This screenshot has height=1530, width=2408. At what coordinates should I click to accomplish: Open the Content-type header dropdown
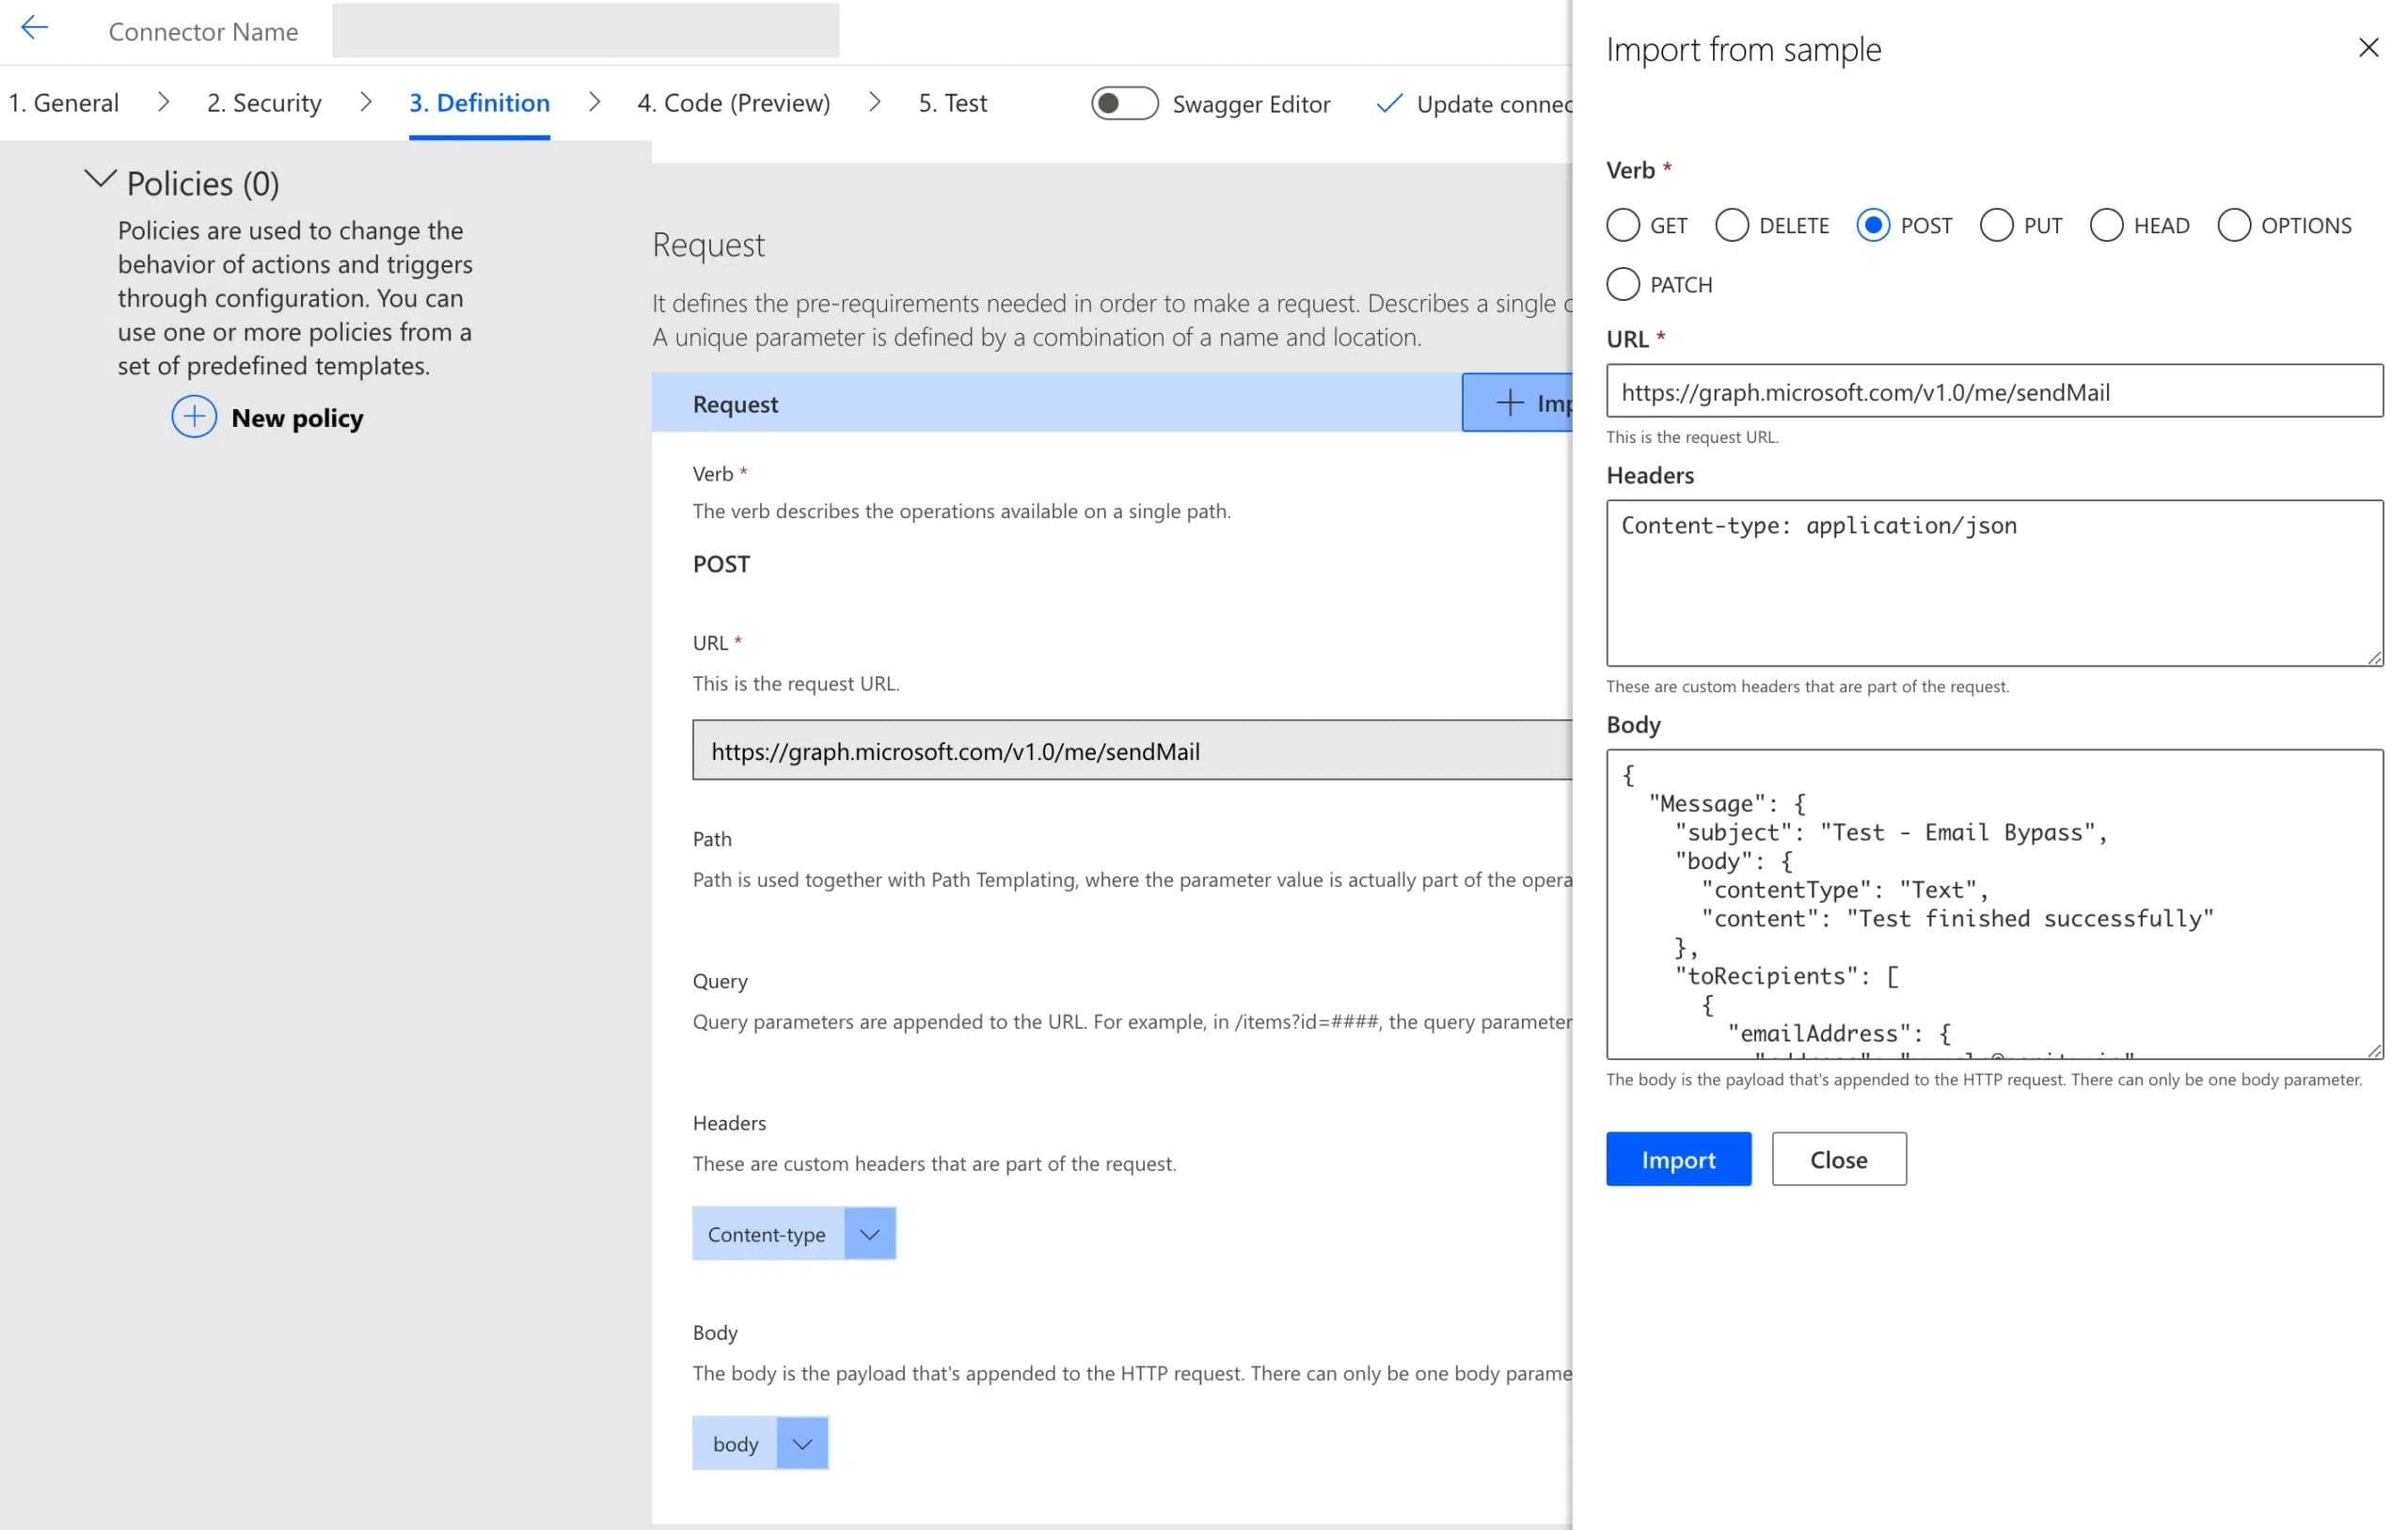[x=869, y=1234]
